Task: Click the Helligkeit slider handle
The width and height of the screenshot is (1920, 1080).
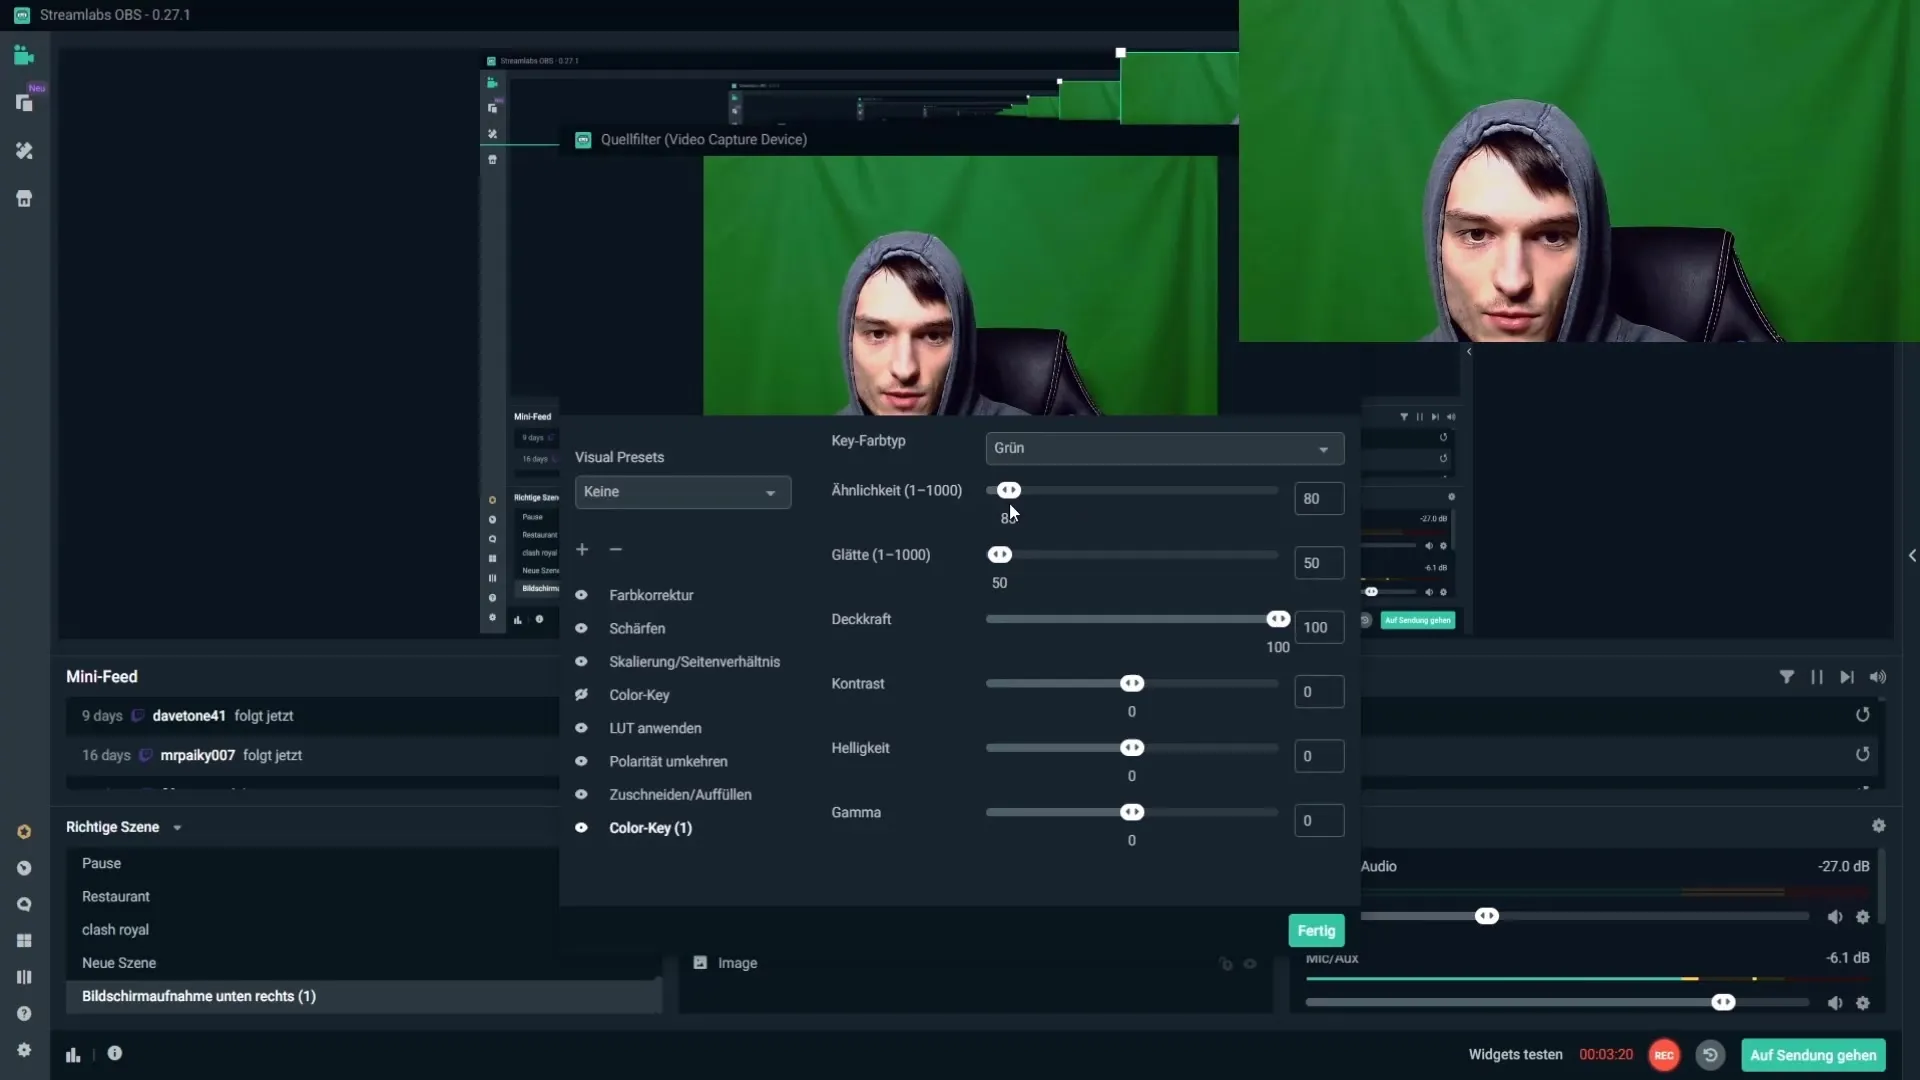Action: click(1132, 747)
